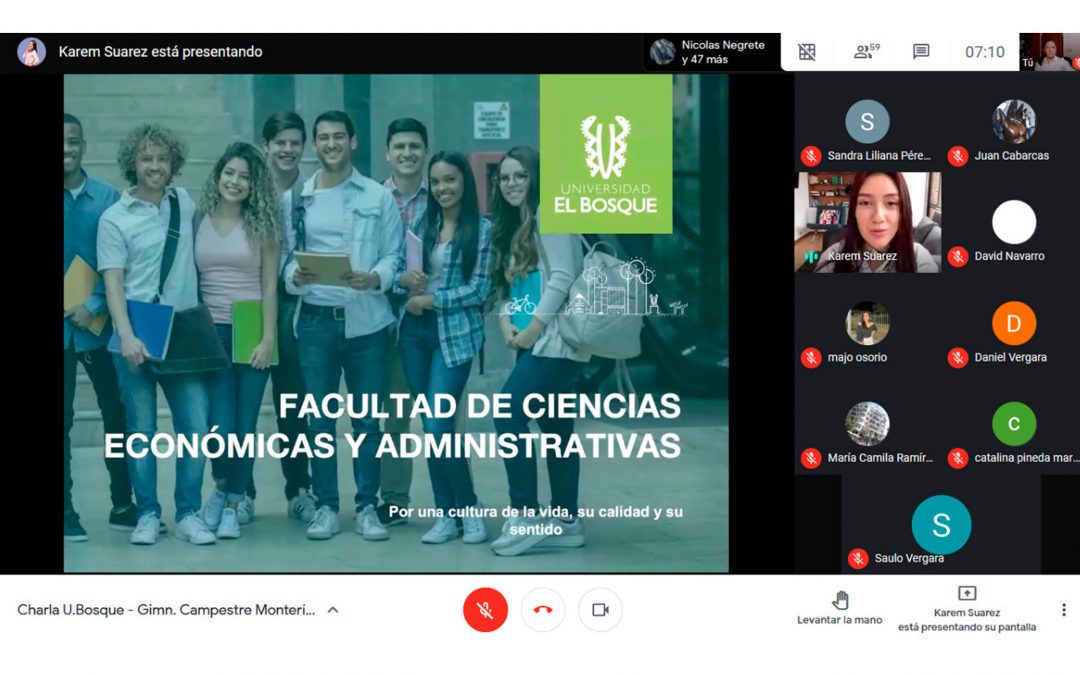This screenshot has height=675, width=1080.
Task: Select María Camila Ramírez's profile picture
Action: point(867,424)
